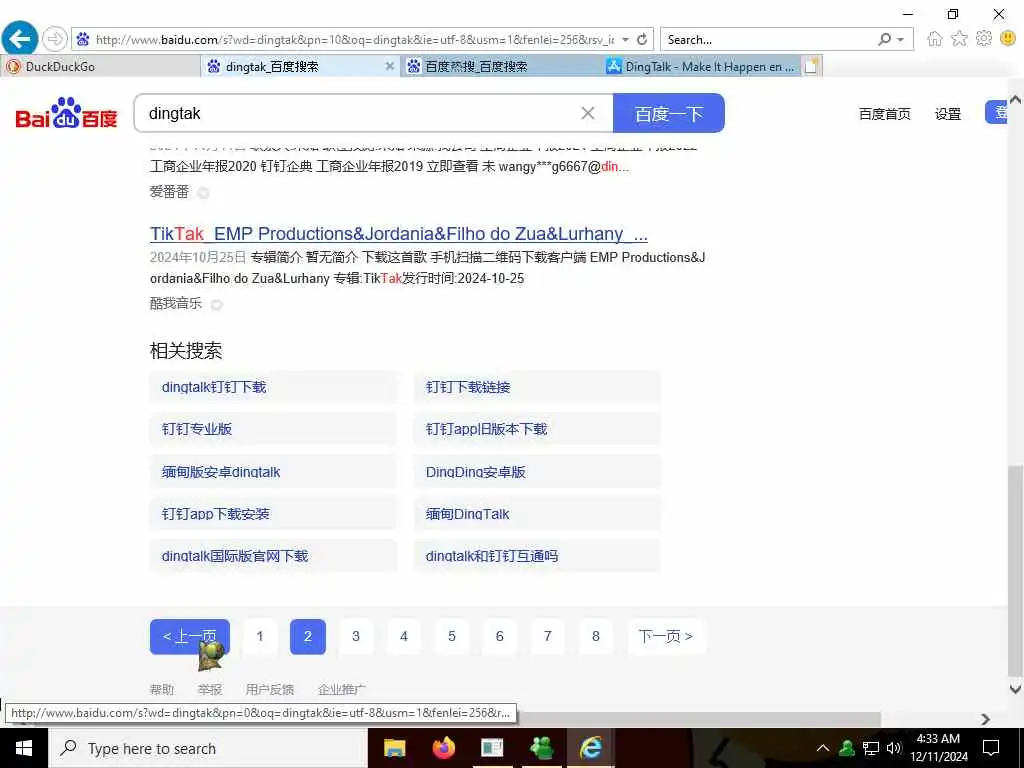Open the notifications action center icon
The height and width of the screenshot is (768, 1024).
[x=991, y=748]
